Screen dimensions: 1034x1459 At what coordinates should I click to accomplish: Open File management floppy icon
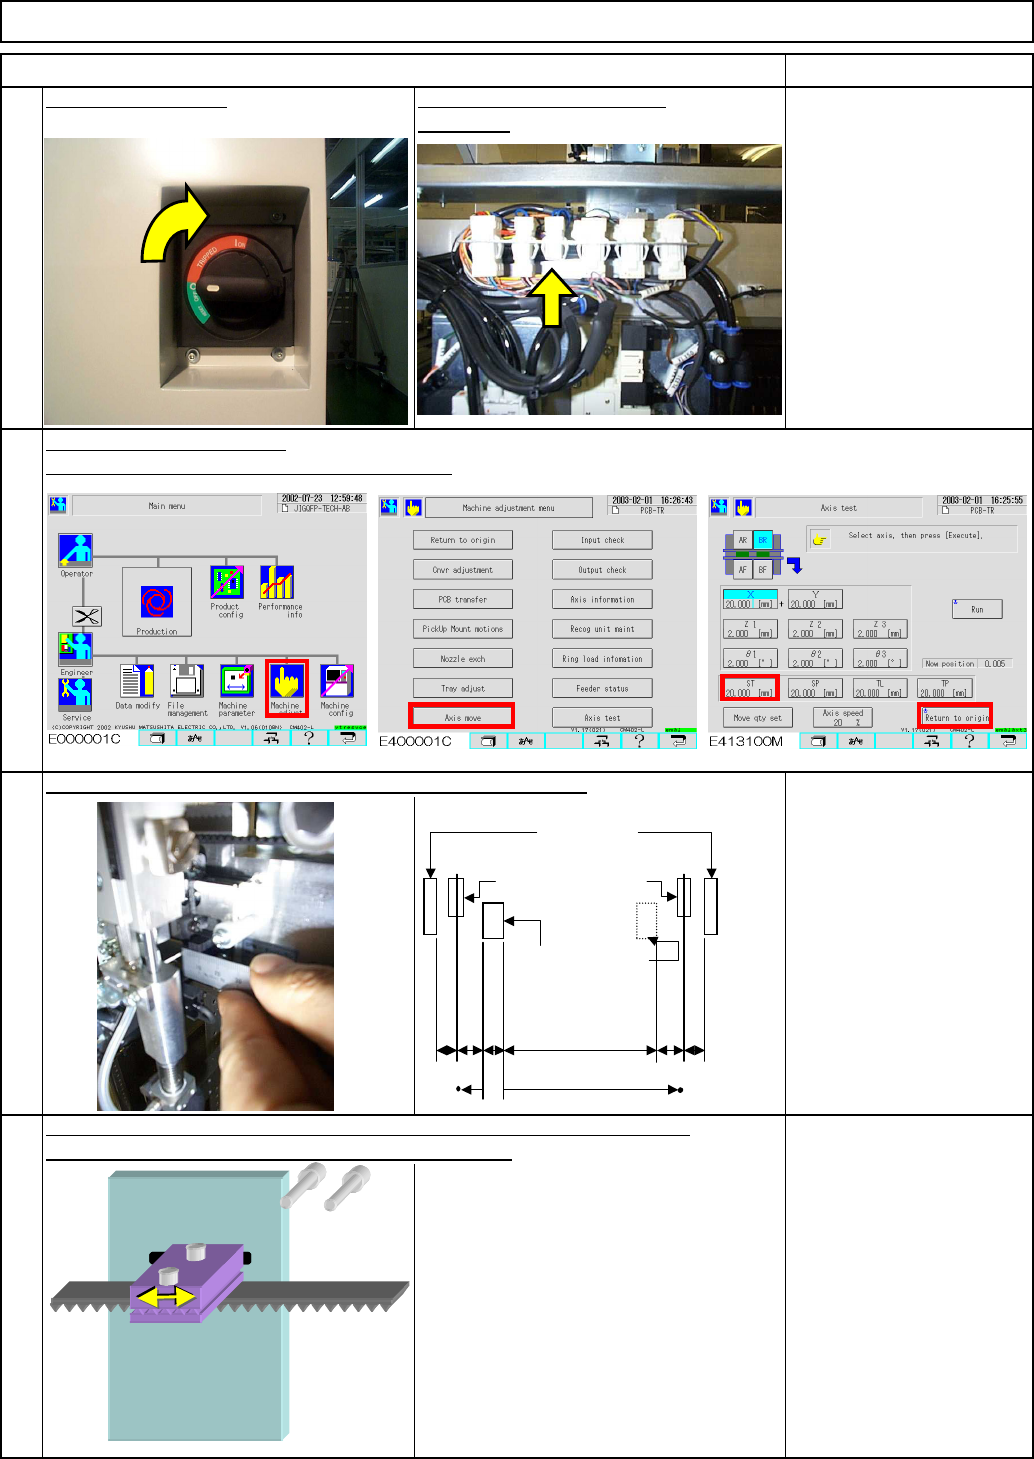[187, 681]
